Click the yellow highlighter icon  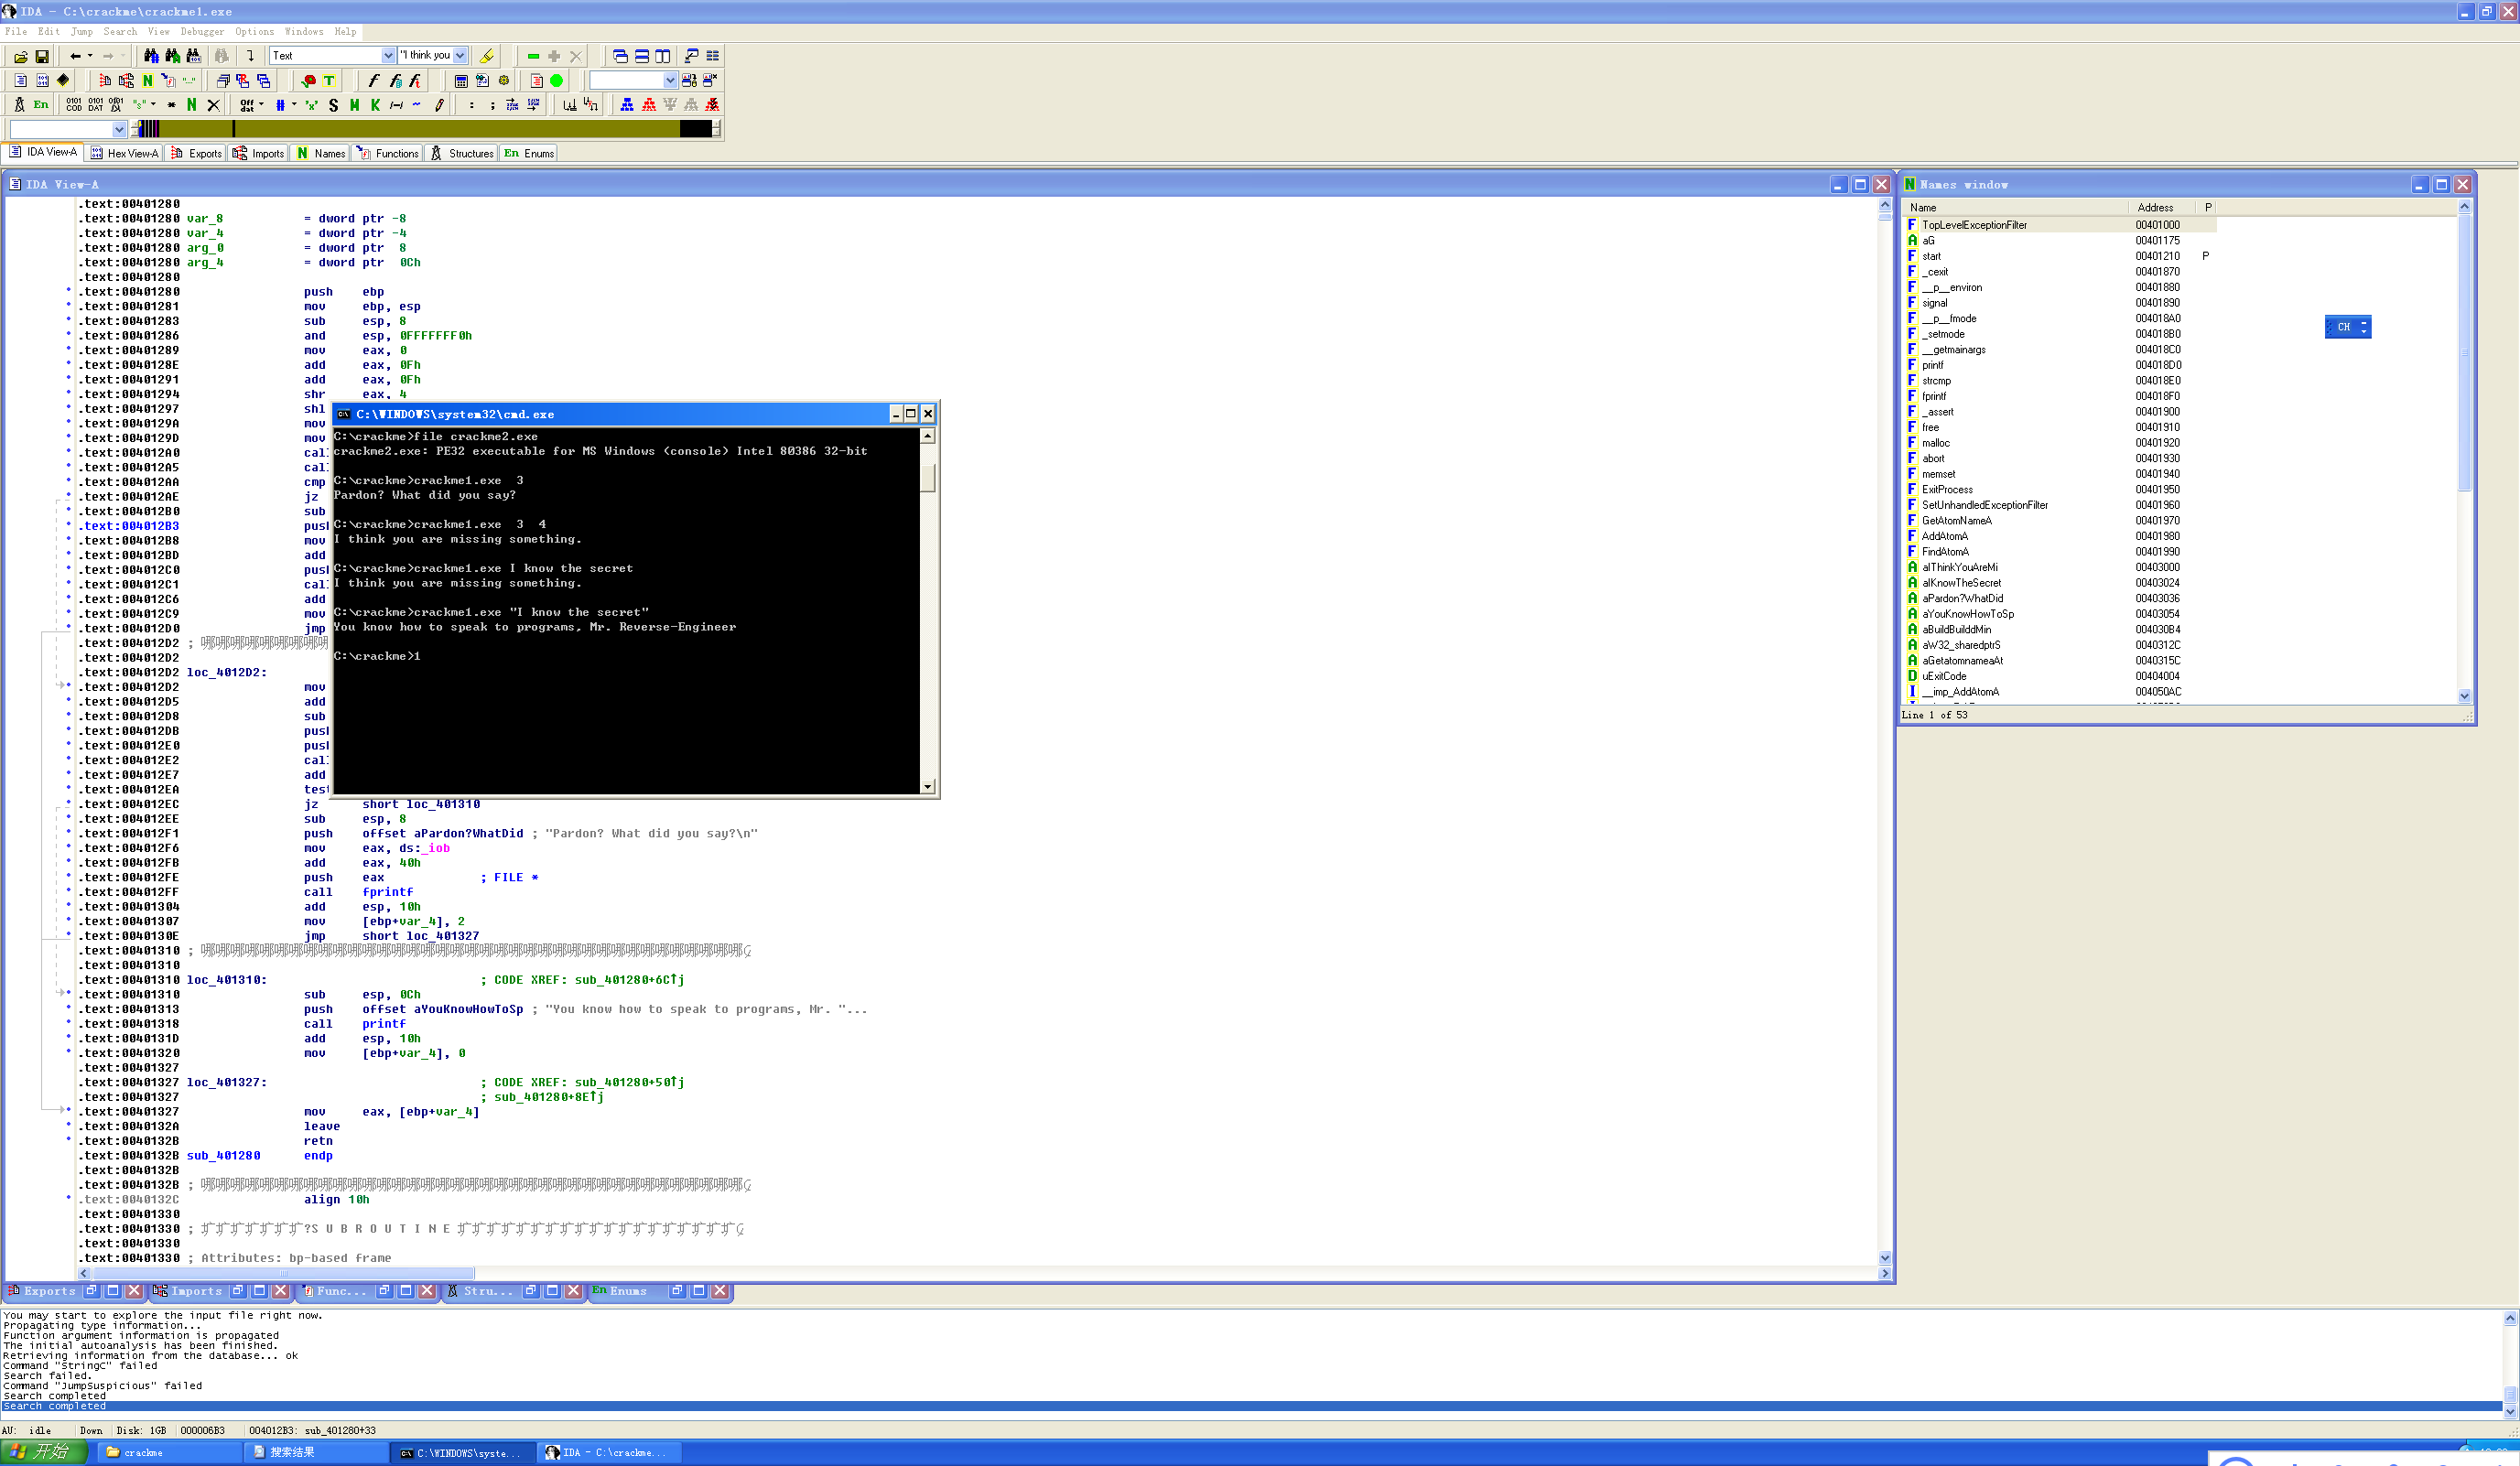(487, 56)
